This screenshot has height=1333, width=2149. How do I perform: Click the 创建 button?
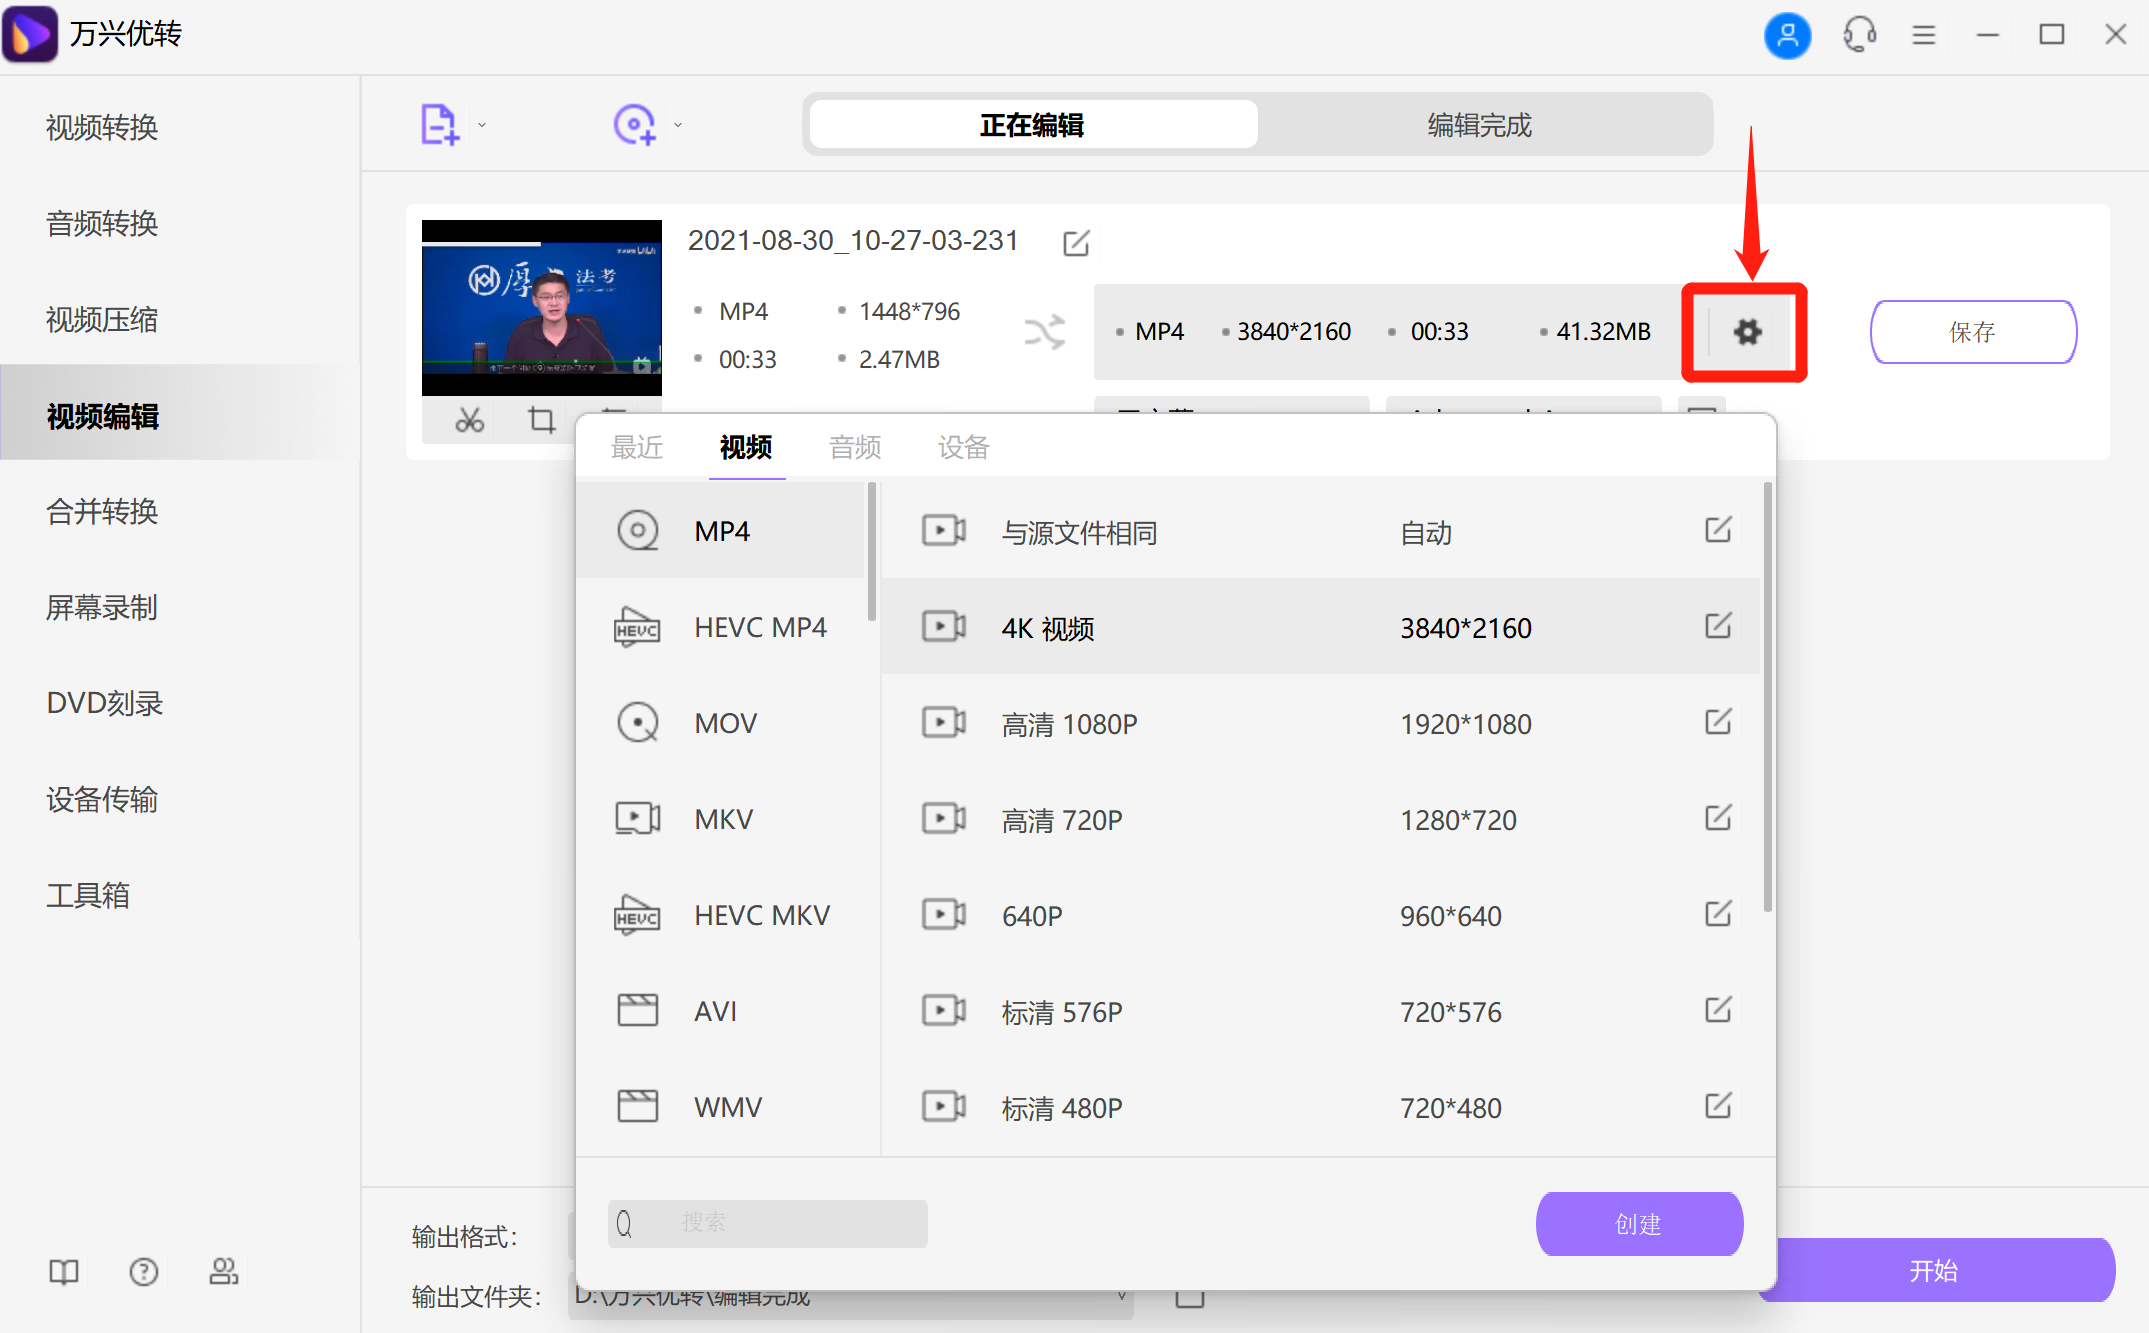pos(1639,1223)
